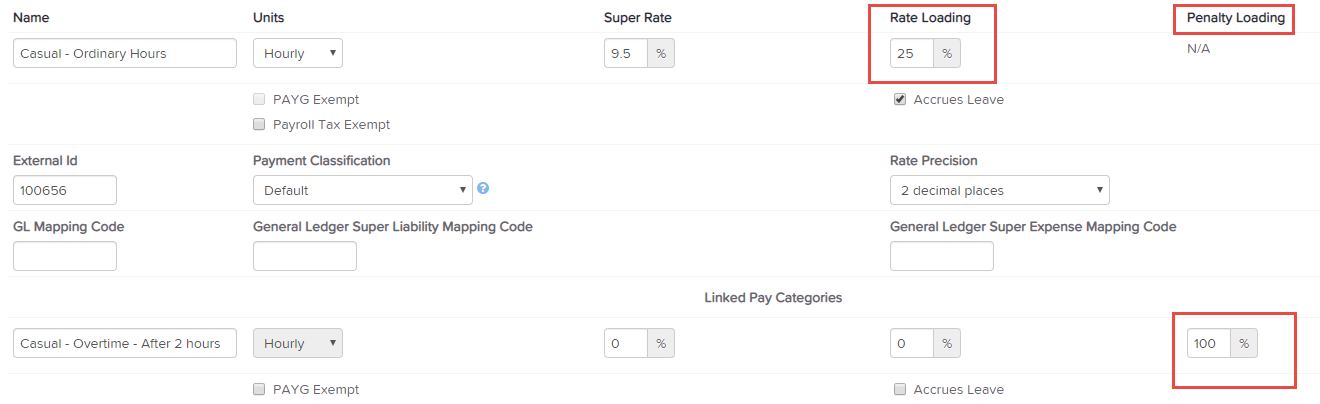1320x404 pixels.
Task: Open the Units dropdown set to Hourly
Action: pos(298,53)
